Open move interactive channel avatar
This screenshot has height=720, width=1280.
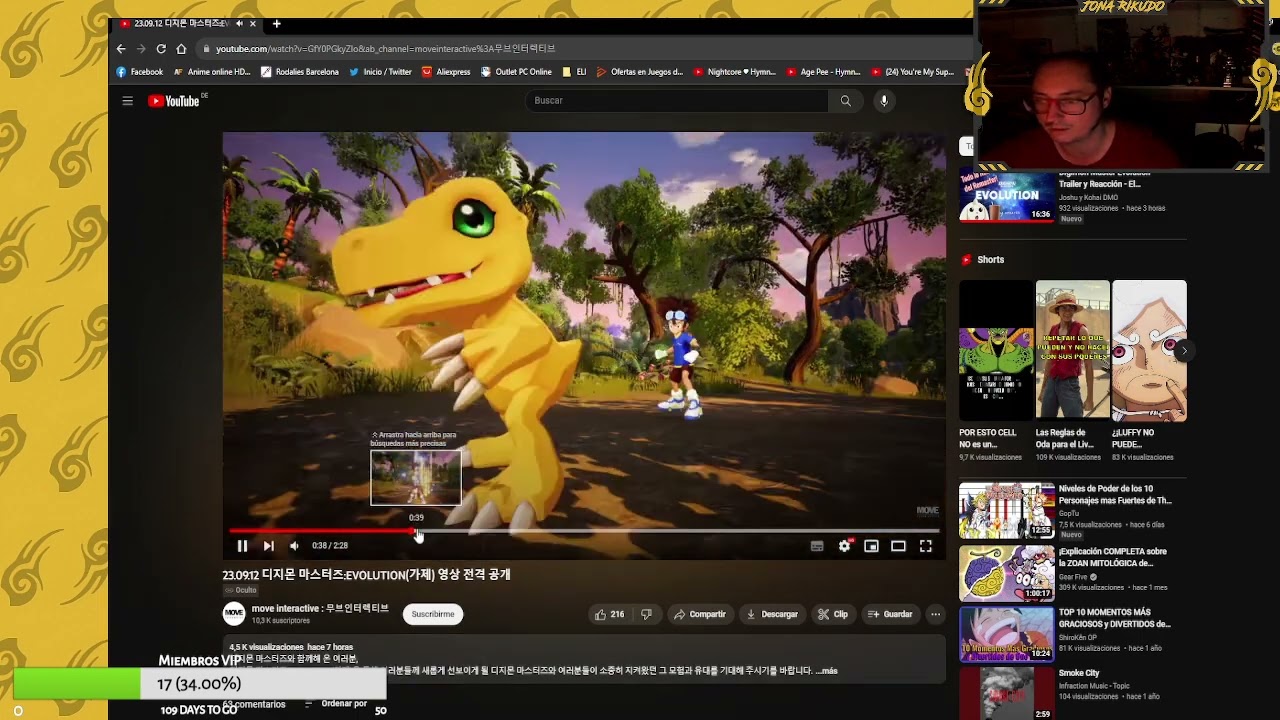(233, 613)
